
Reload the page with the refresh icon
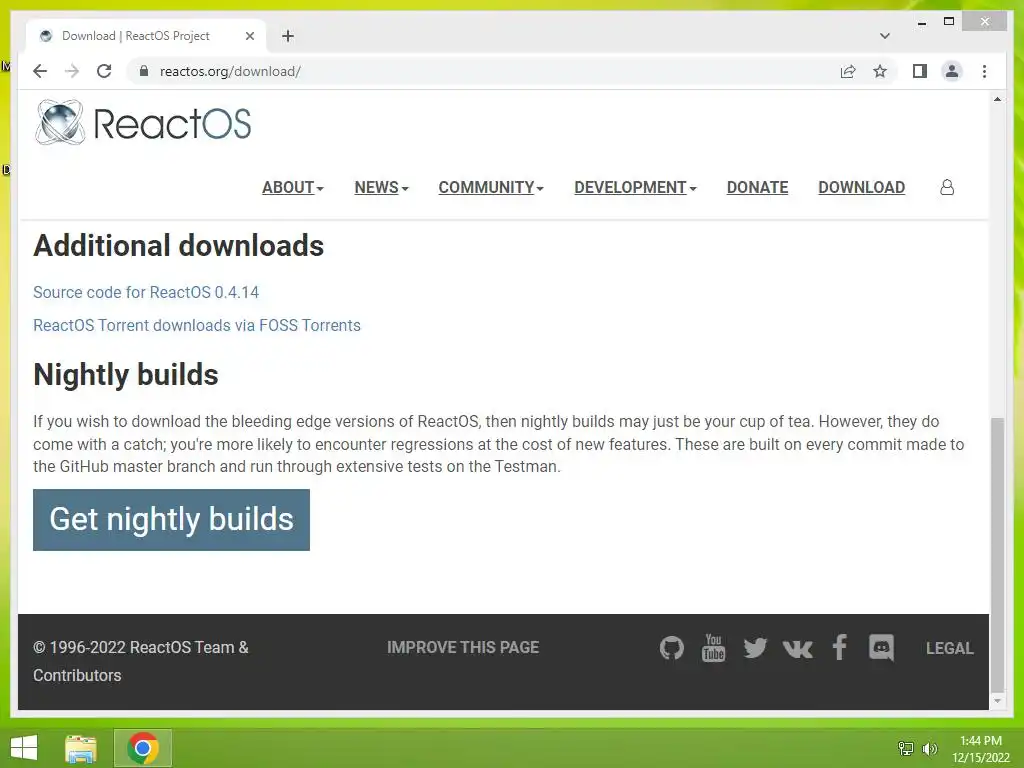pos(104,71)
